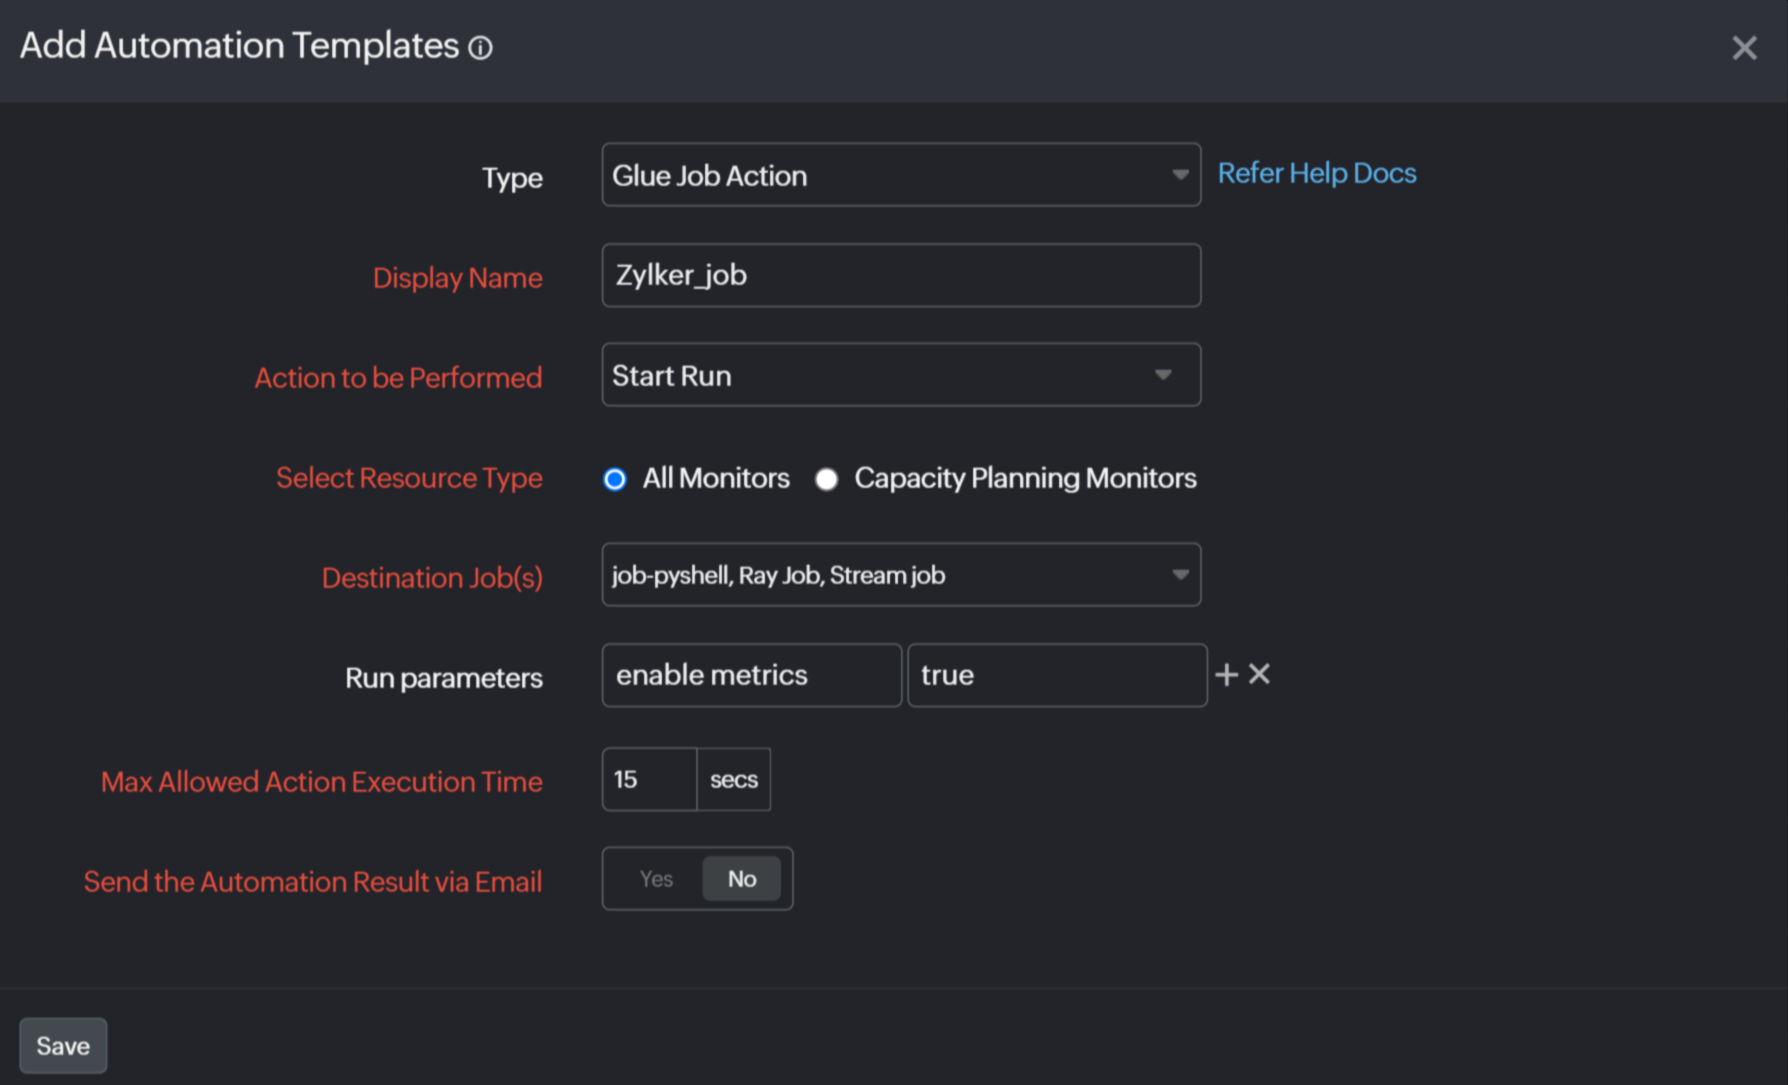Click the Run parameters field label
Viewport: 1788px width, 1085px height.
[443, 678]
